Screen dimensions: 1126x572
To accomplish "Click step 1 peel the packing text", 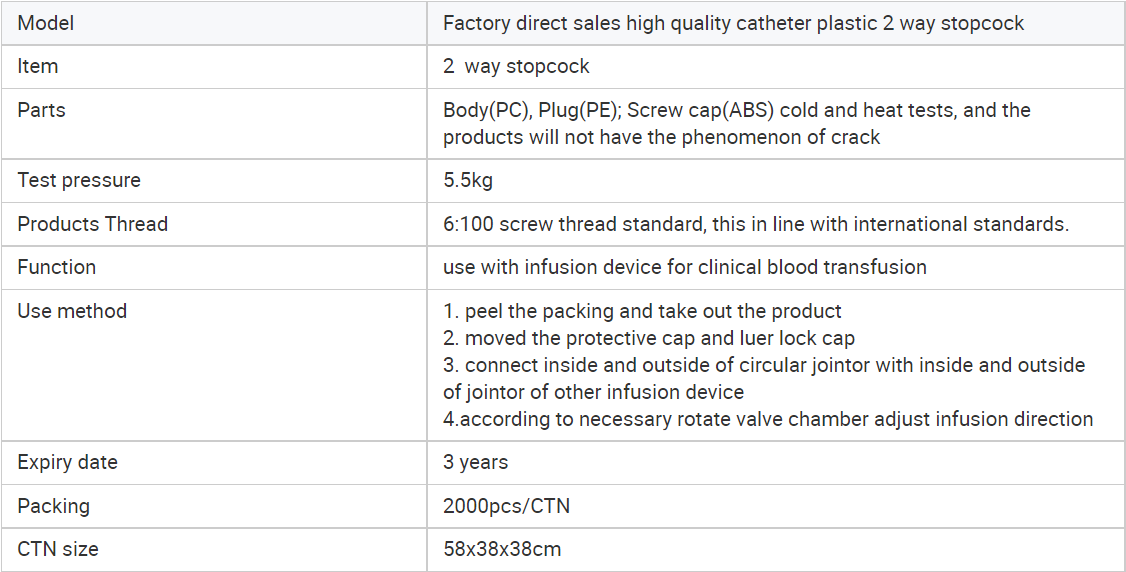I will [642, 311].
